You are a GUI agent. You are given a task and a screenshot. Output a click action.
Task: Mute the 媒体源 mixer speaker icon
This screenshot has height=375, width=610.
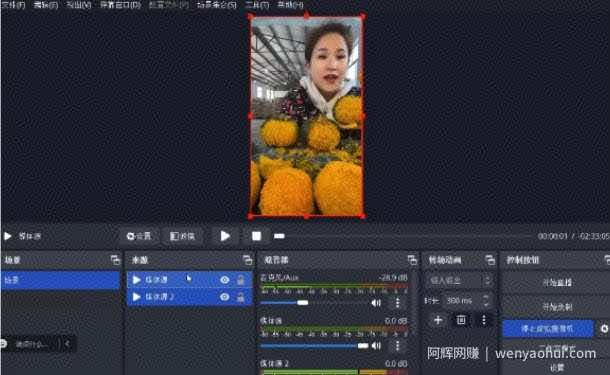tap(376, 345)
